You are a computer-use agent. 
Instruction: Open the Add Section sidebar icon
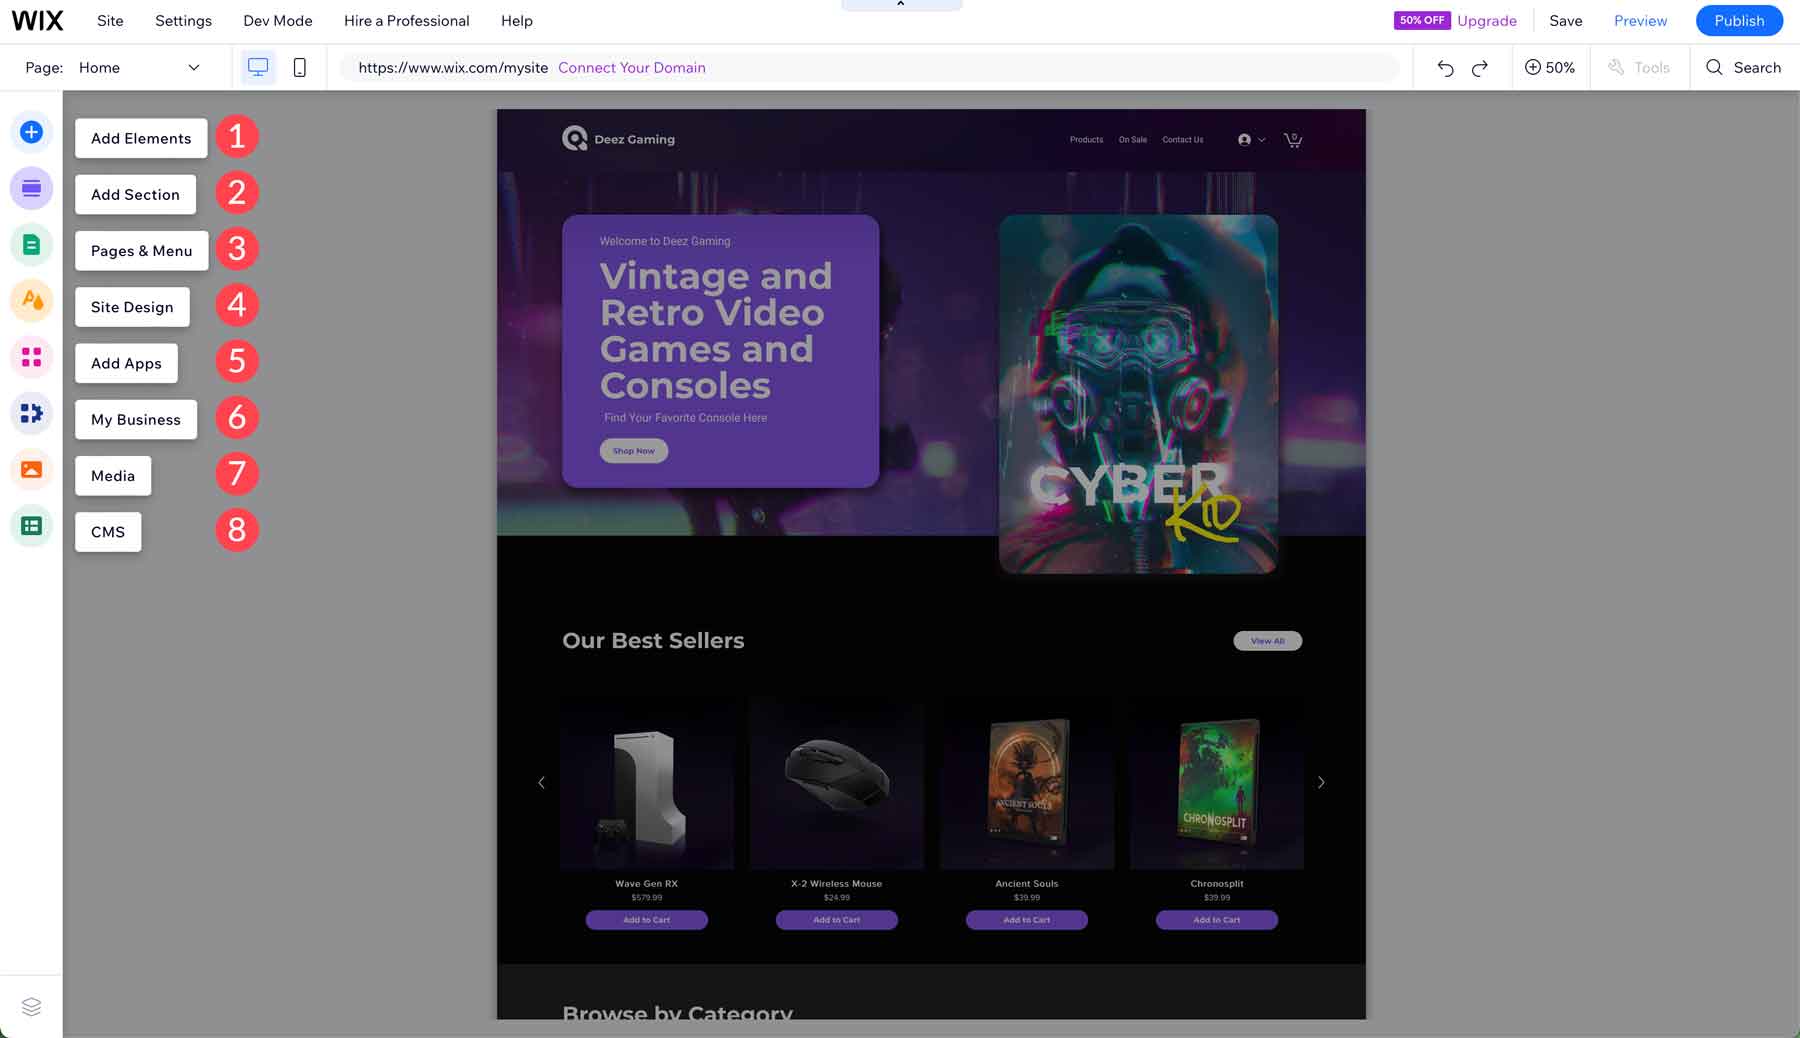31,187
